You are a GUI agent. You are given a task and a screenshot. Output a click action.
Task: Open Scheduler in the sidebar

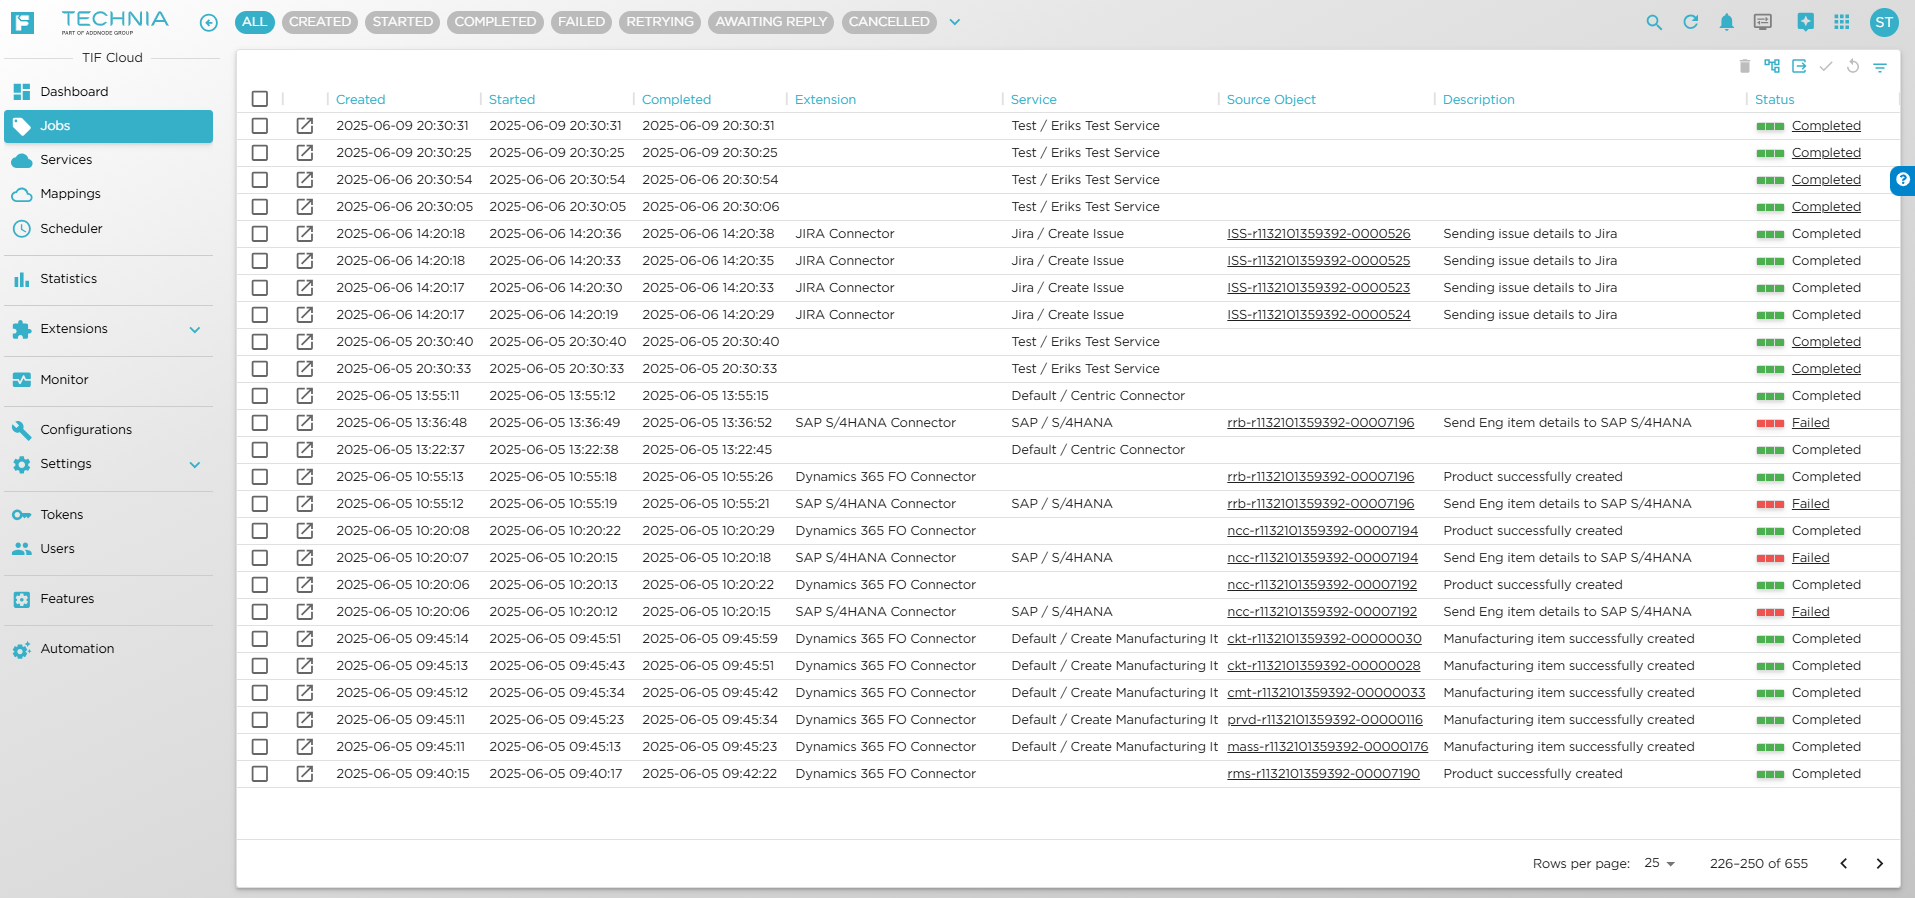71,229
